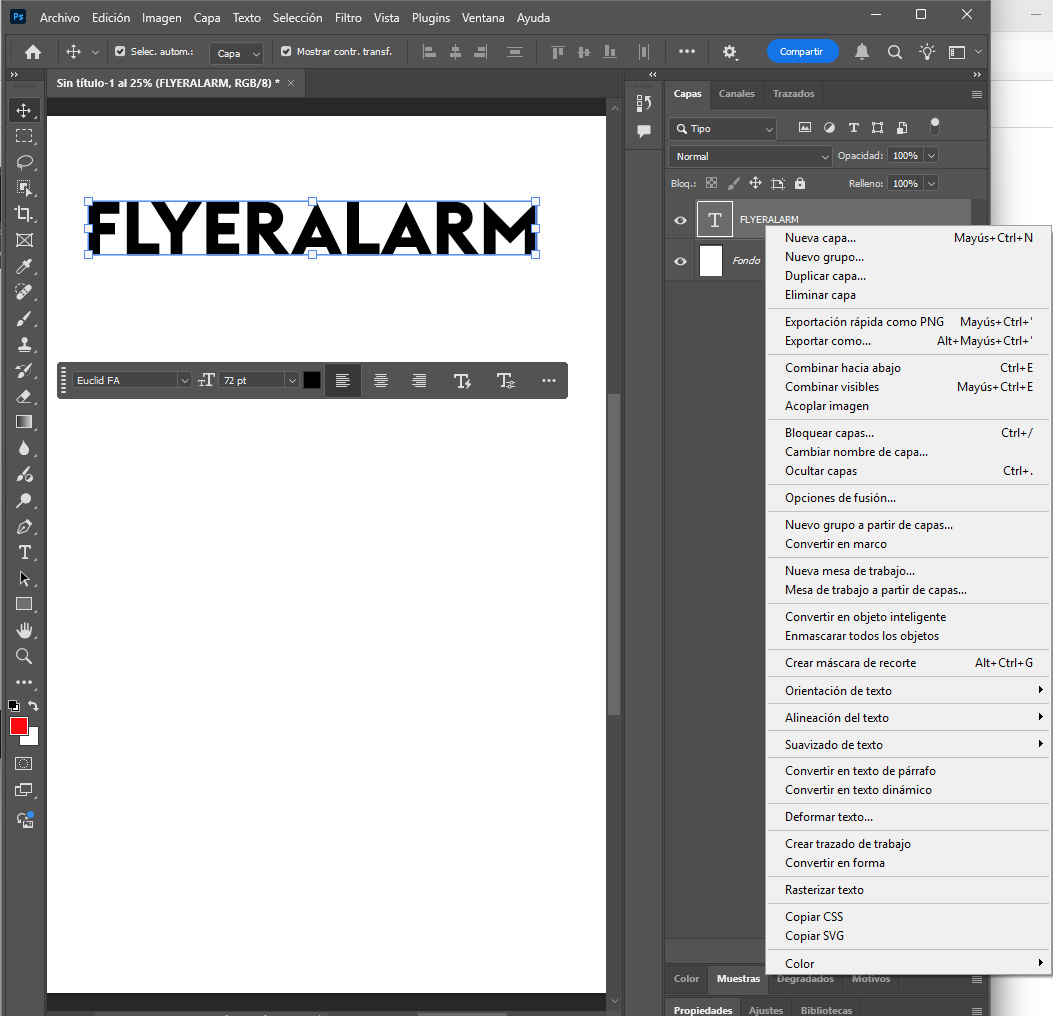This screenshot has width=1053, height=1016.
Task: Open the Opacidad 100% dropdown arrow
Action: [x=931, y=156]
